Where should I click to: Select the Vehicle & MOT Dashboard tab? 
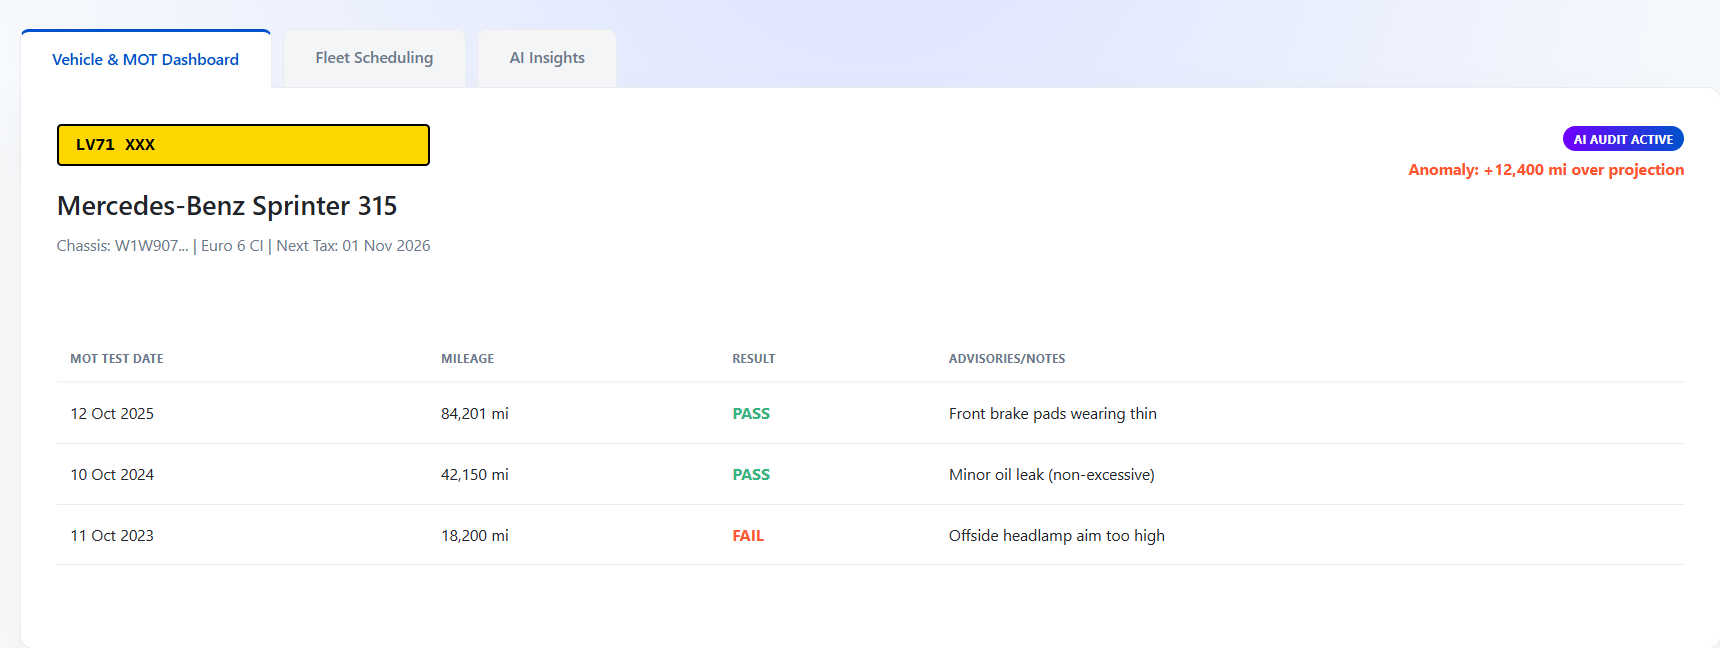[145, 60]
